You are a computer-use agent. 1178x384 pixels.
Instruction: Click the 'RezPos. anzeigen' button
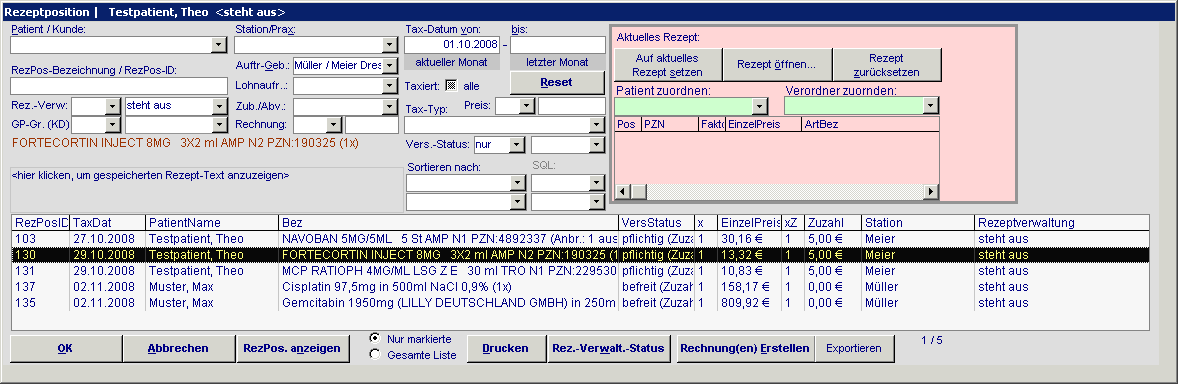[292, 349]
